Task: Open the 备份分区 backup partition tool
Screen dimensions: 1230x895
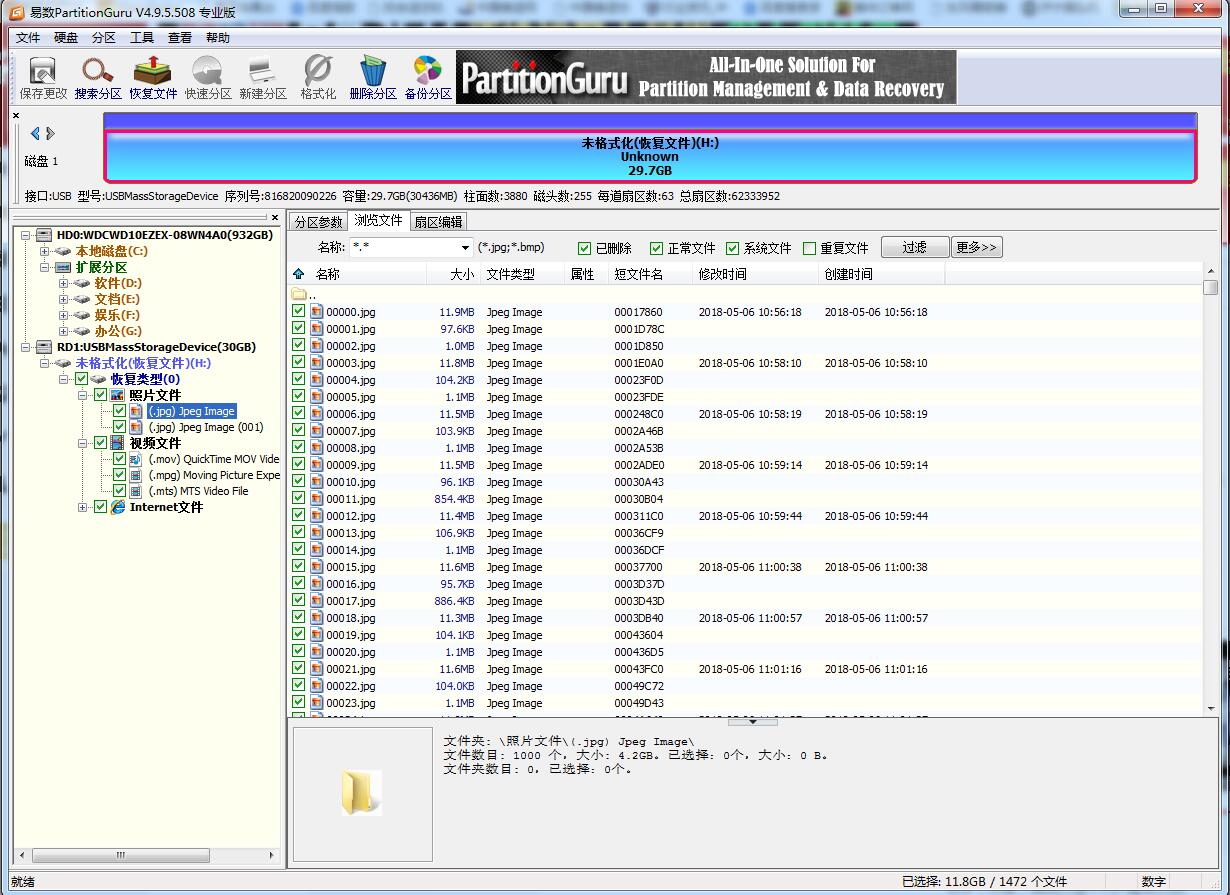Action: [x=428, y=78]
